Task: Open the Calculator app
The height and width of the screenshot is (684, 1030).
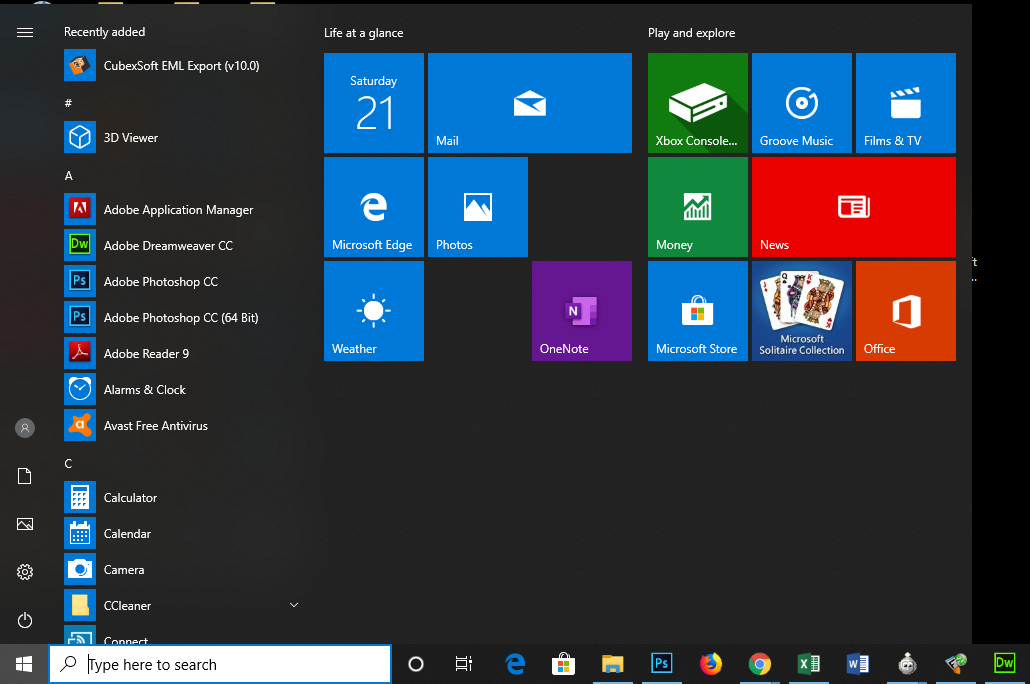Action: point(182,498)
